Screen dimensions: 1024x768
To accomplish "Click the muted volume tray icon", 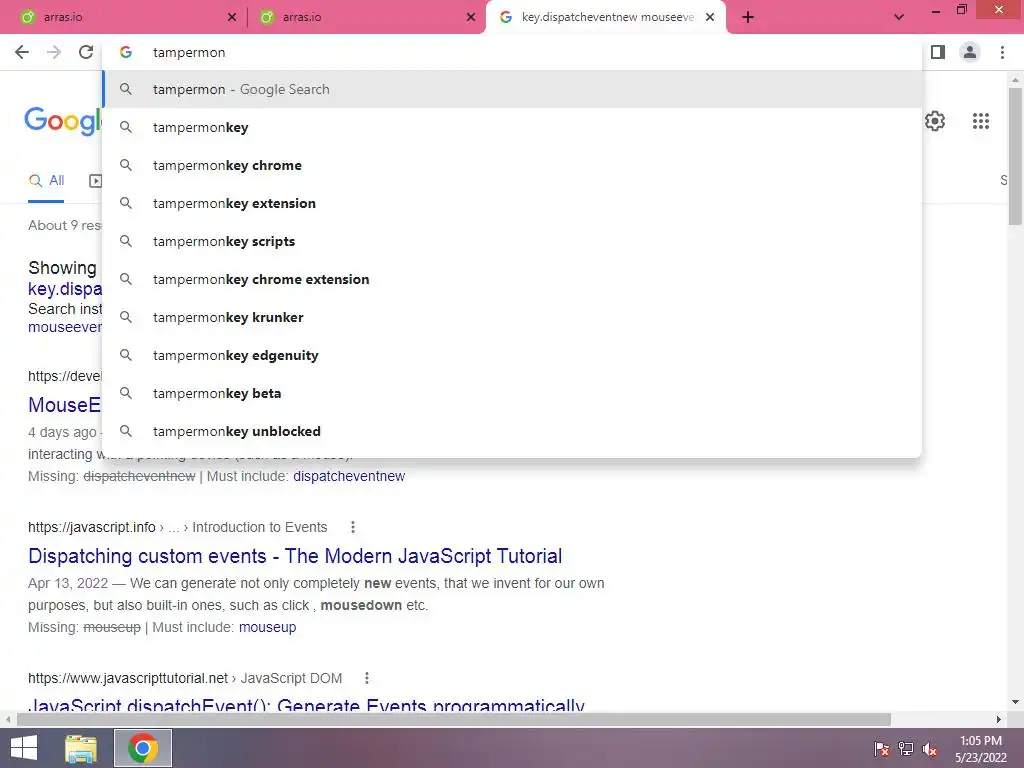I will pyautogui.click(x=930, y=748).
